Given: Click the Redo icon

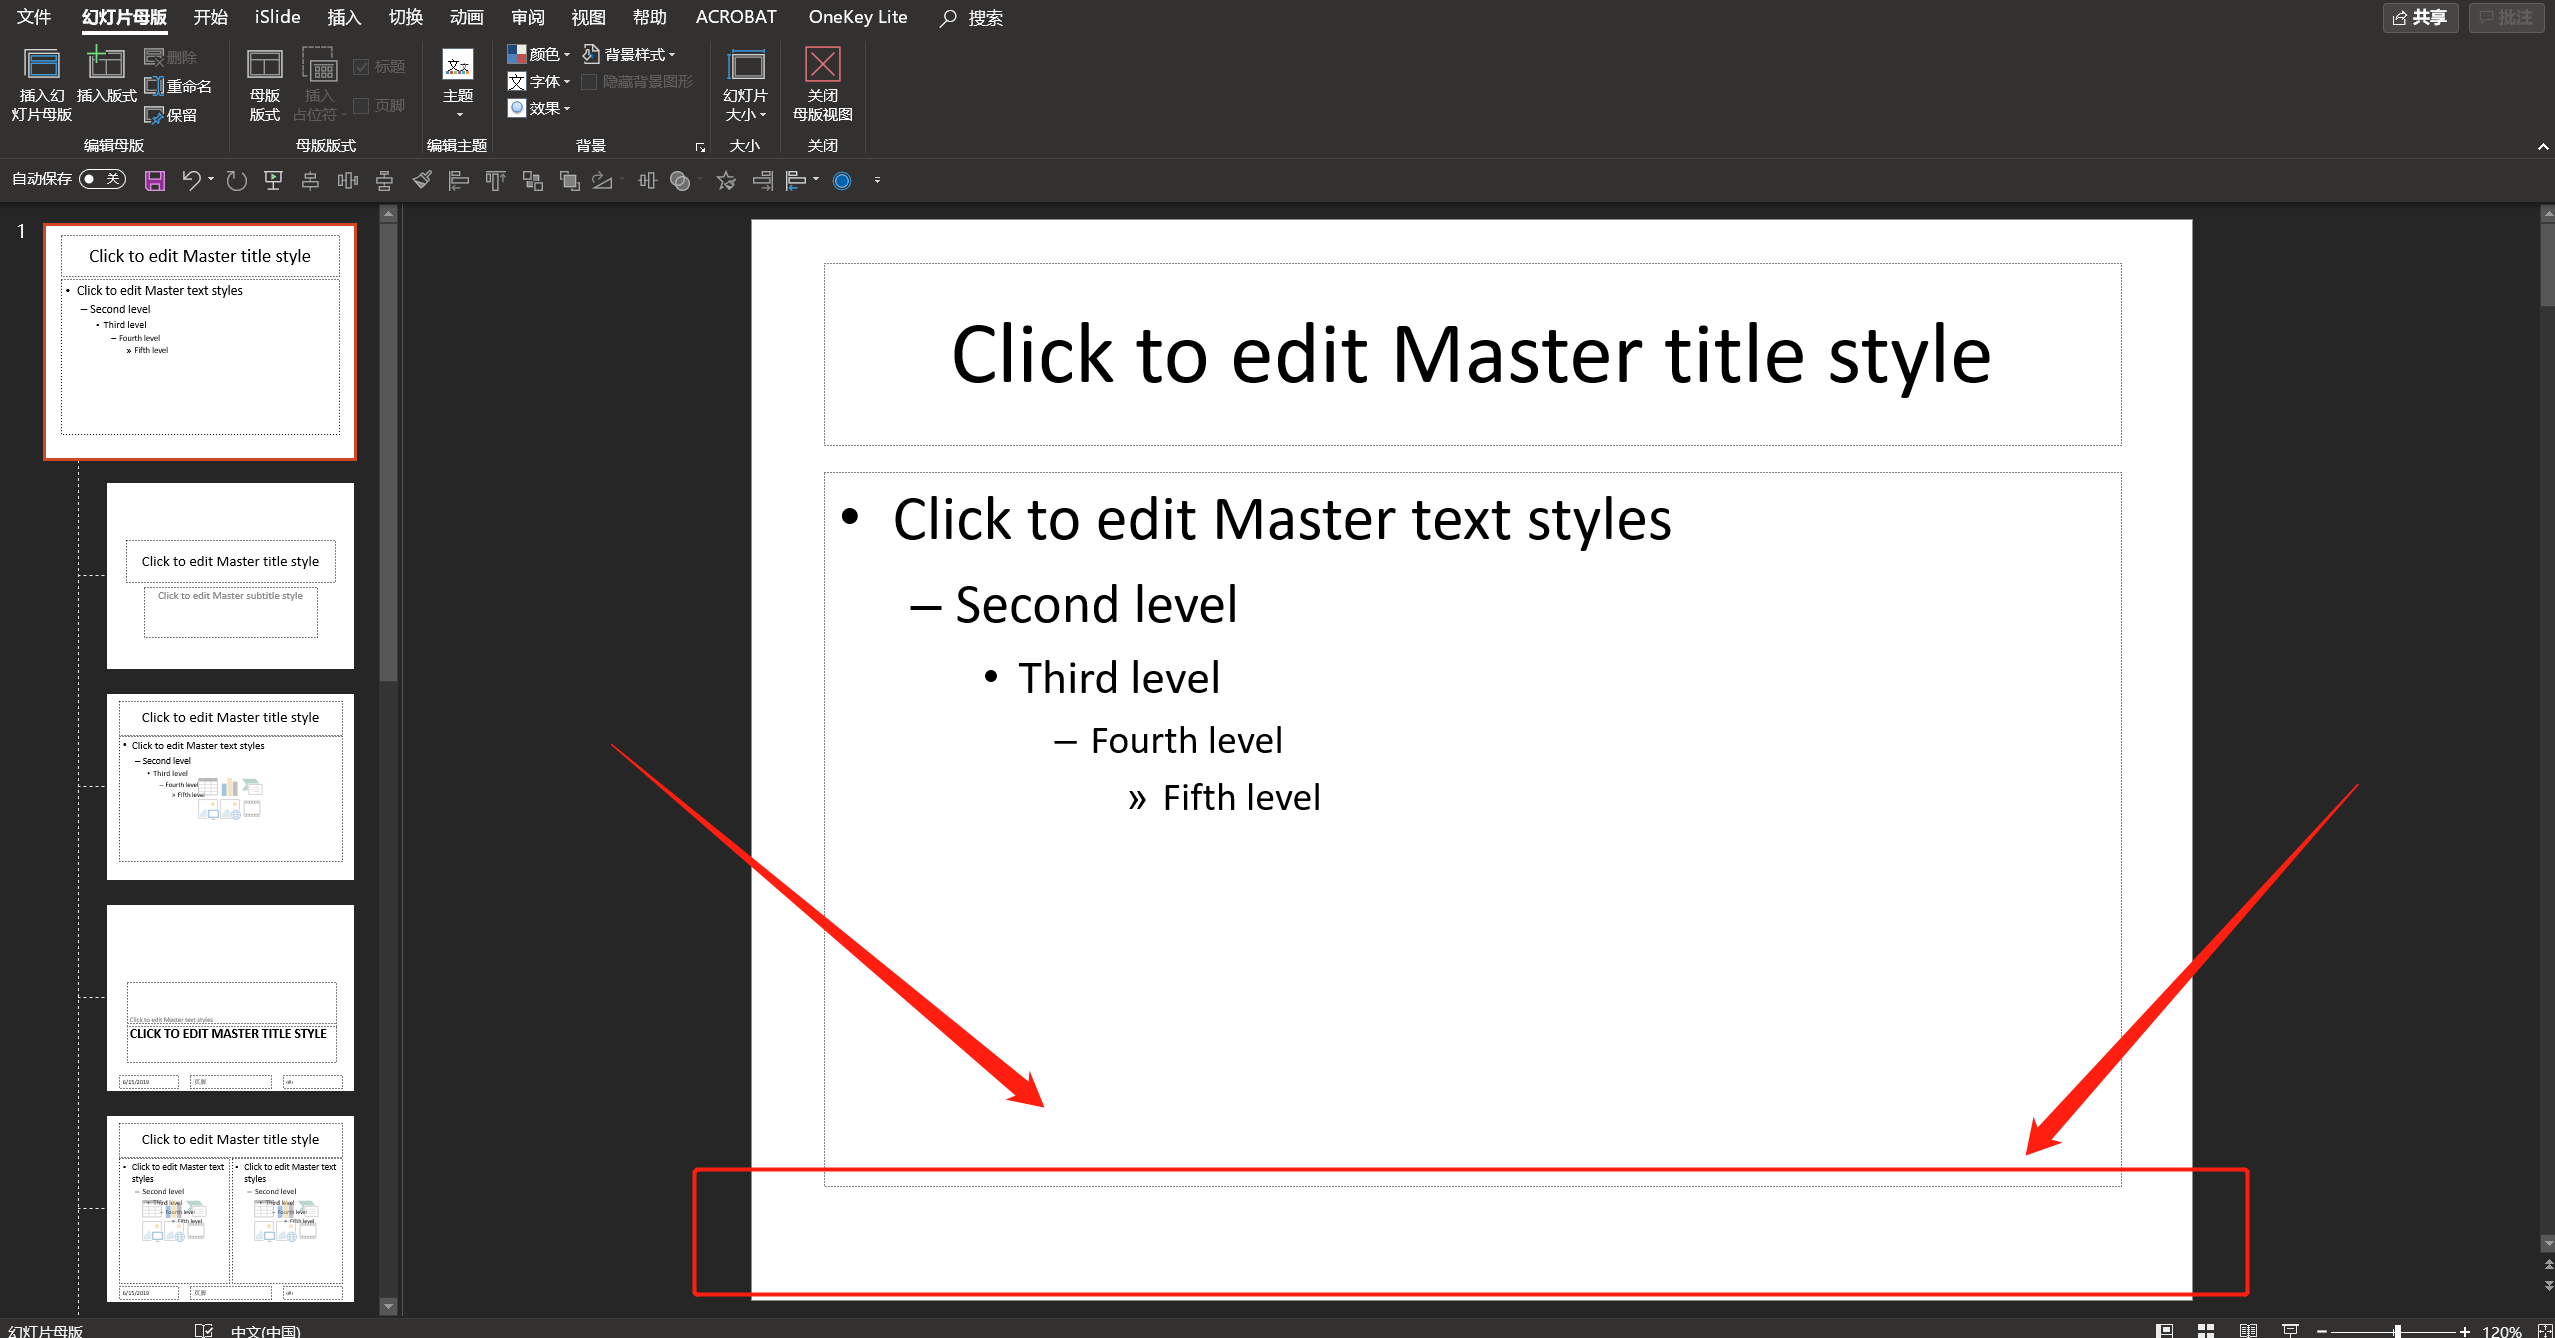Looking at the screenshot, I should coord(236,181).
